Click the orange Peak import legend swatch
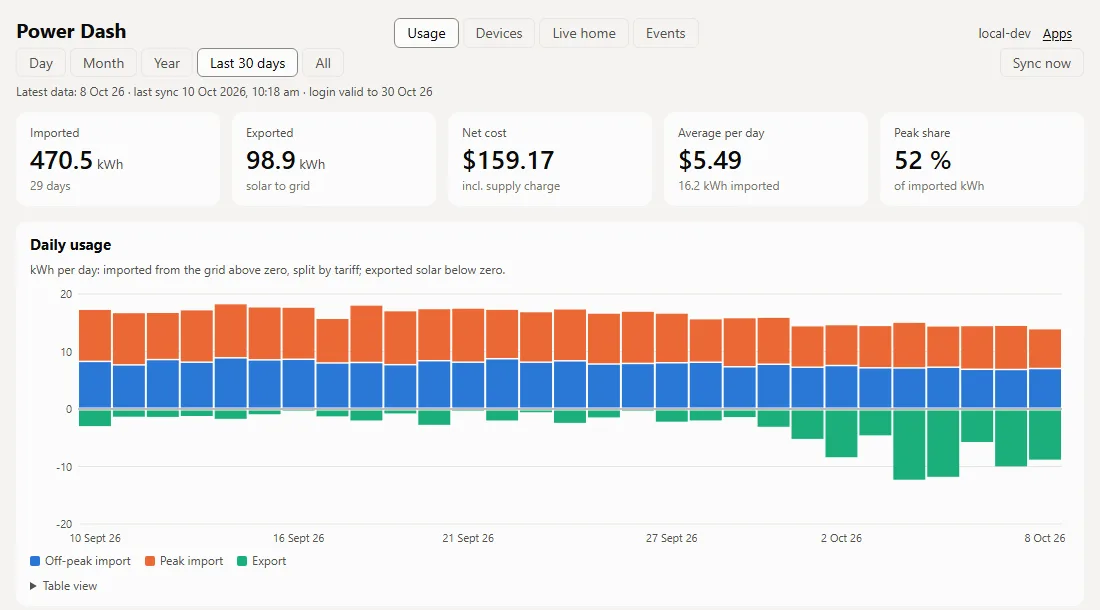 point(149,561)
